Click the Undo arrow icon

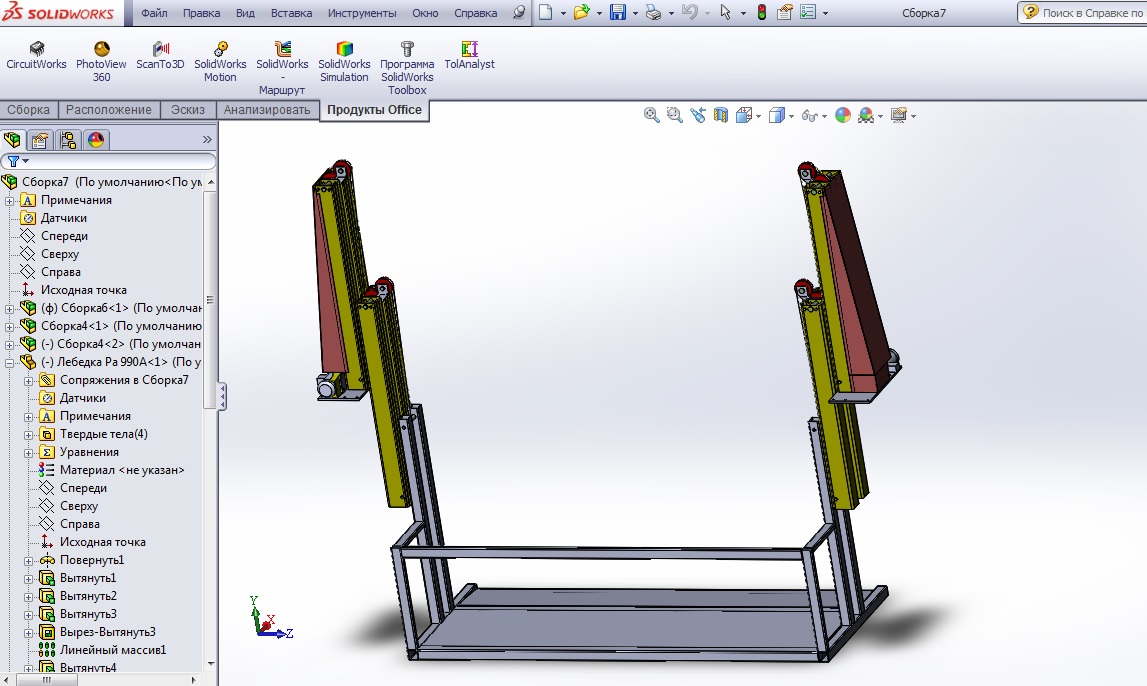690,12
